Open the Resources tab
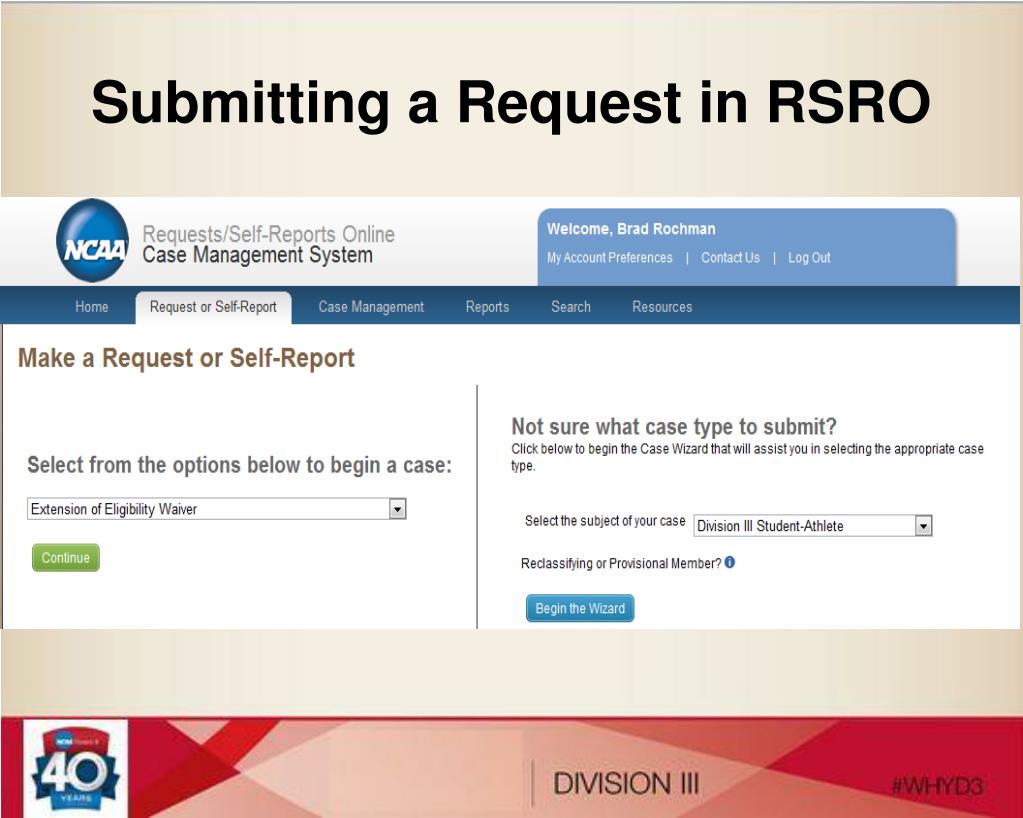1023x818 pixels. [662, 307]
